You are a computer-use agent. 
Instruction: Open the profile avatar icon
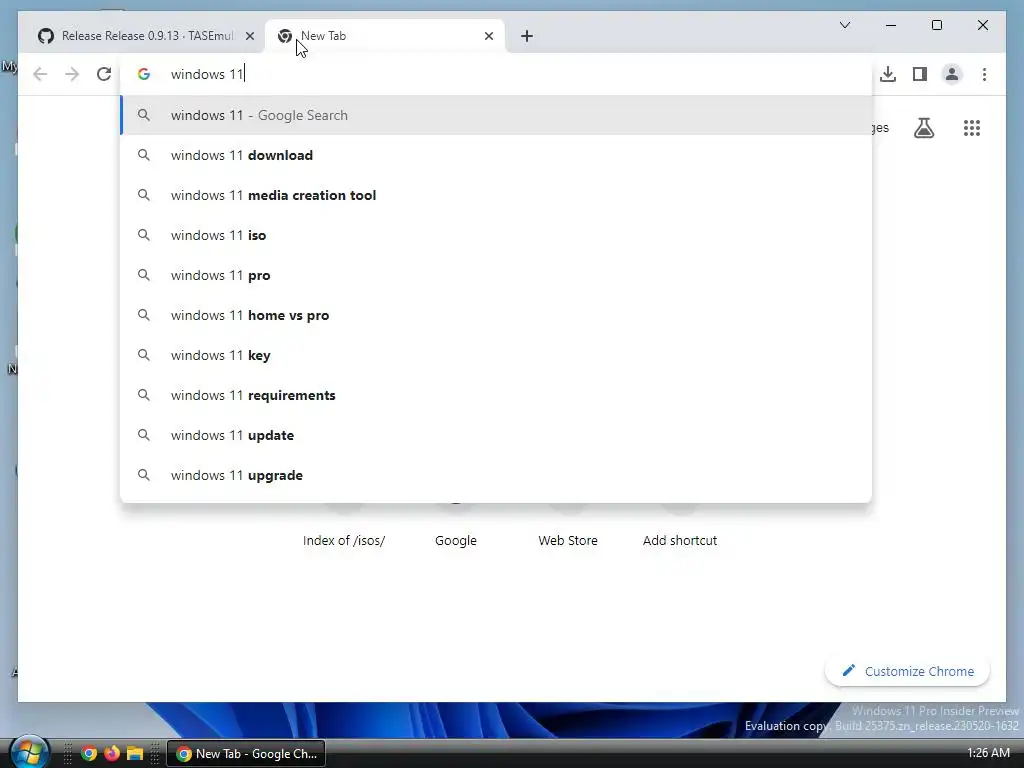pyautogui.click(x=952, y=74)
